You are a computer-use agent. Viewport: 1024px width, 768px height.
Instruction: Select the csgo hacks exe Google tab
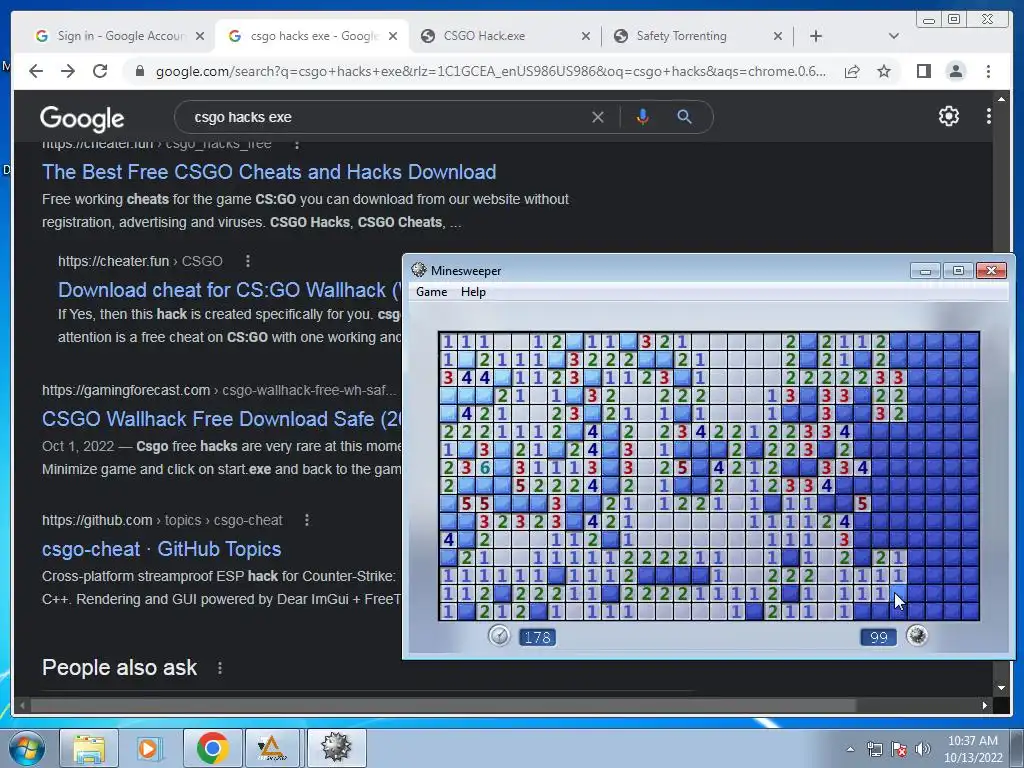pos(314,36)
